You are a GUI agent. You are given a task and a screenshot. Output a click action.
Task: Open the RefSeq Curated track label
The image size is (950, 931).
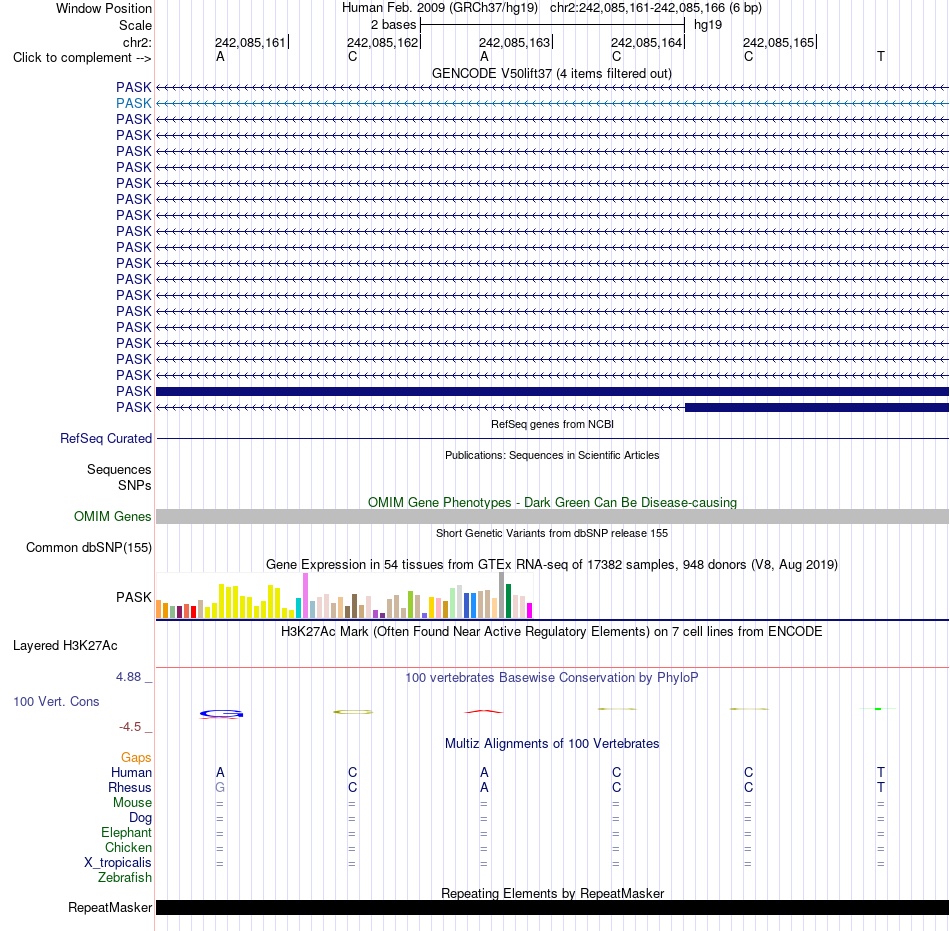pyautogui.click(x=105, y=439)
